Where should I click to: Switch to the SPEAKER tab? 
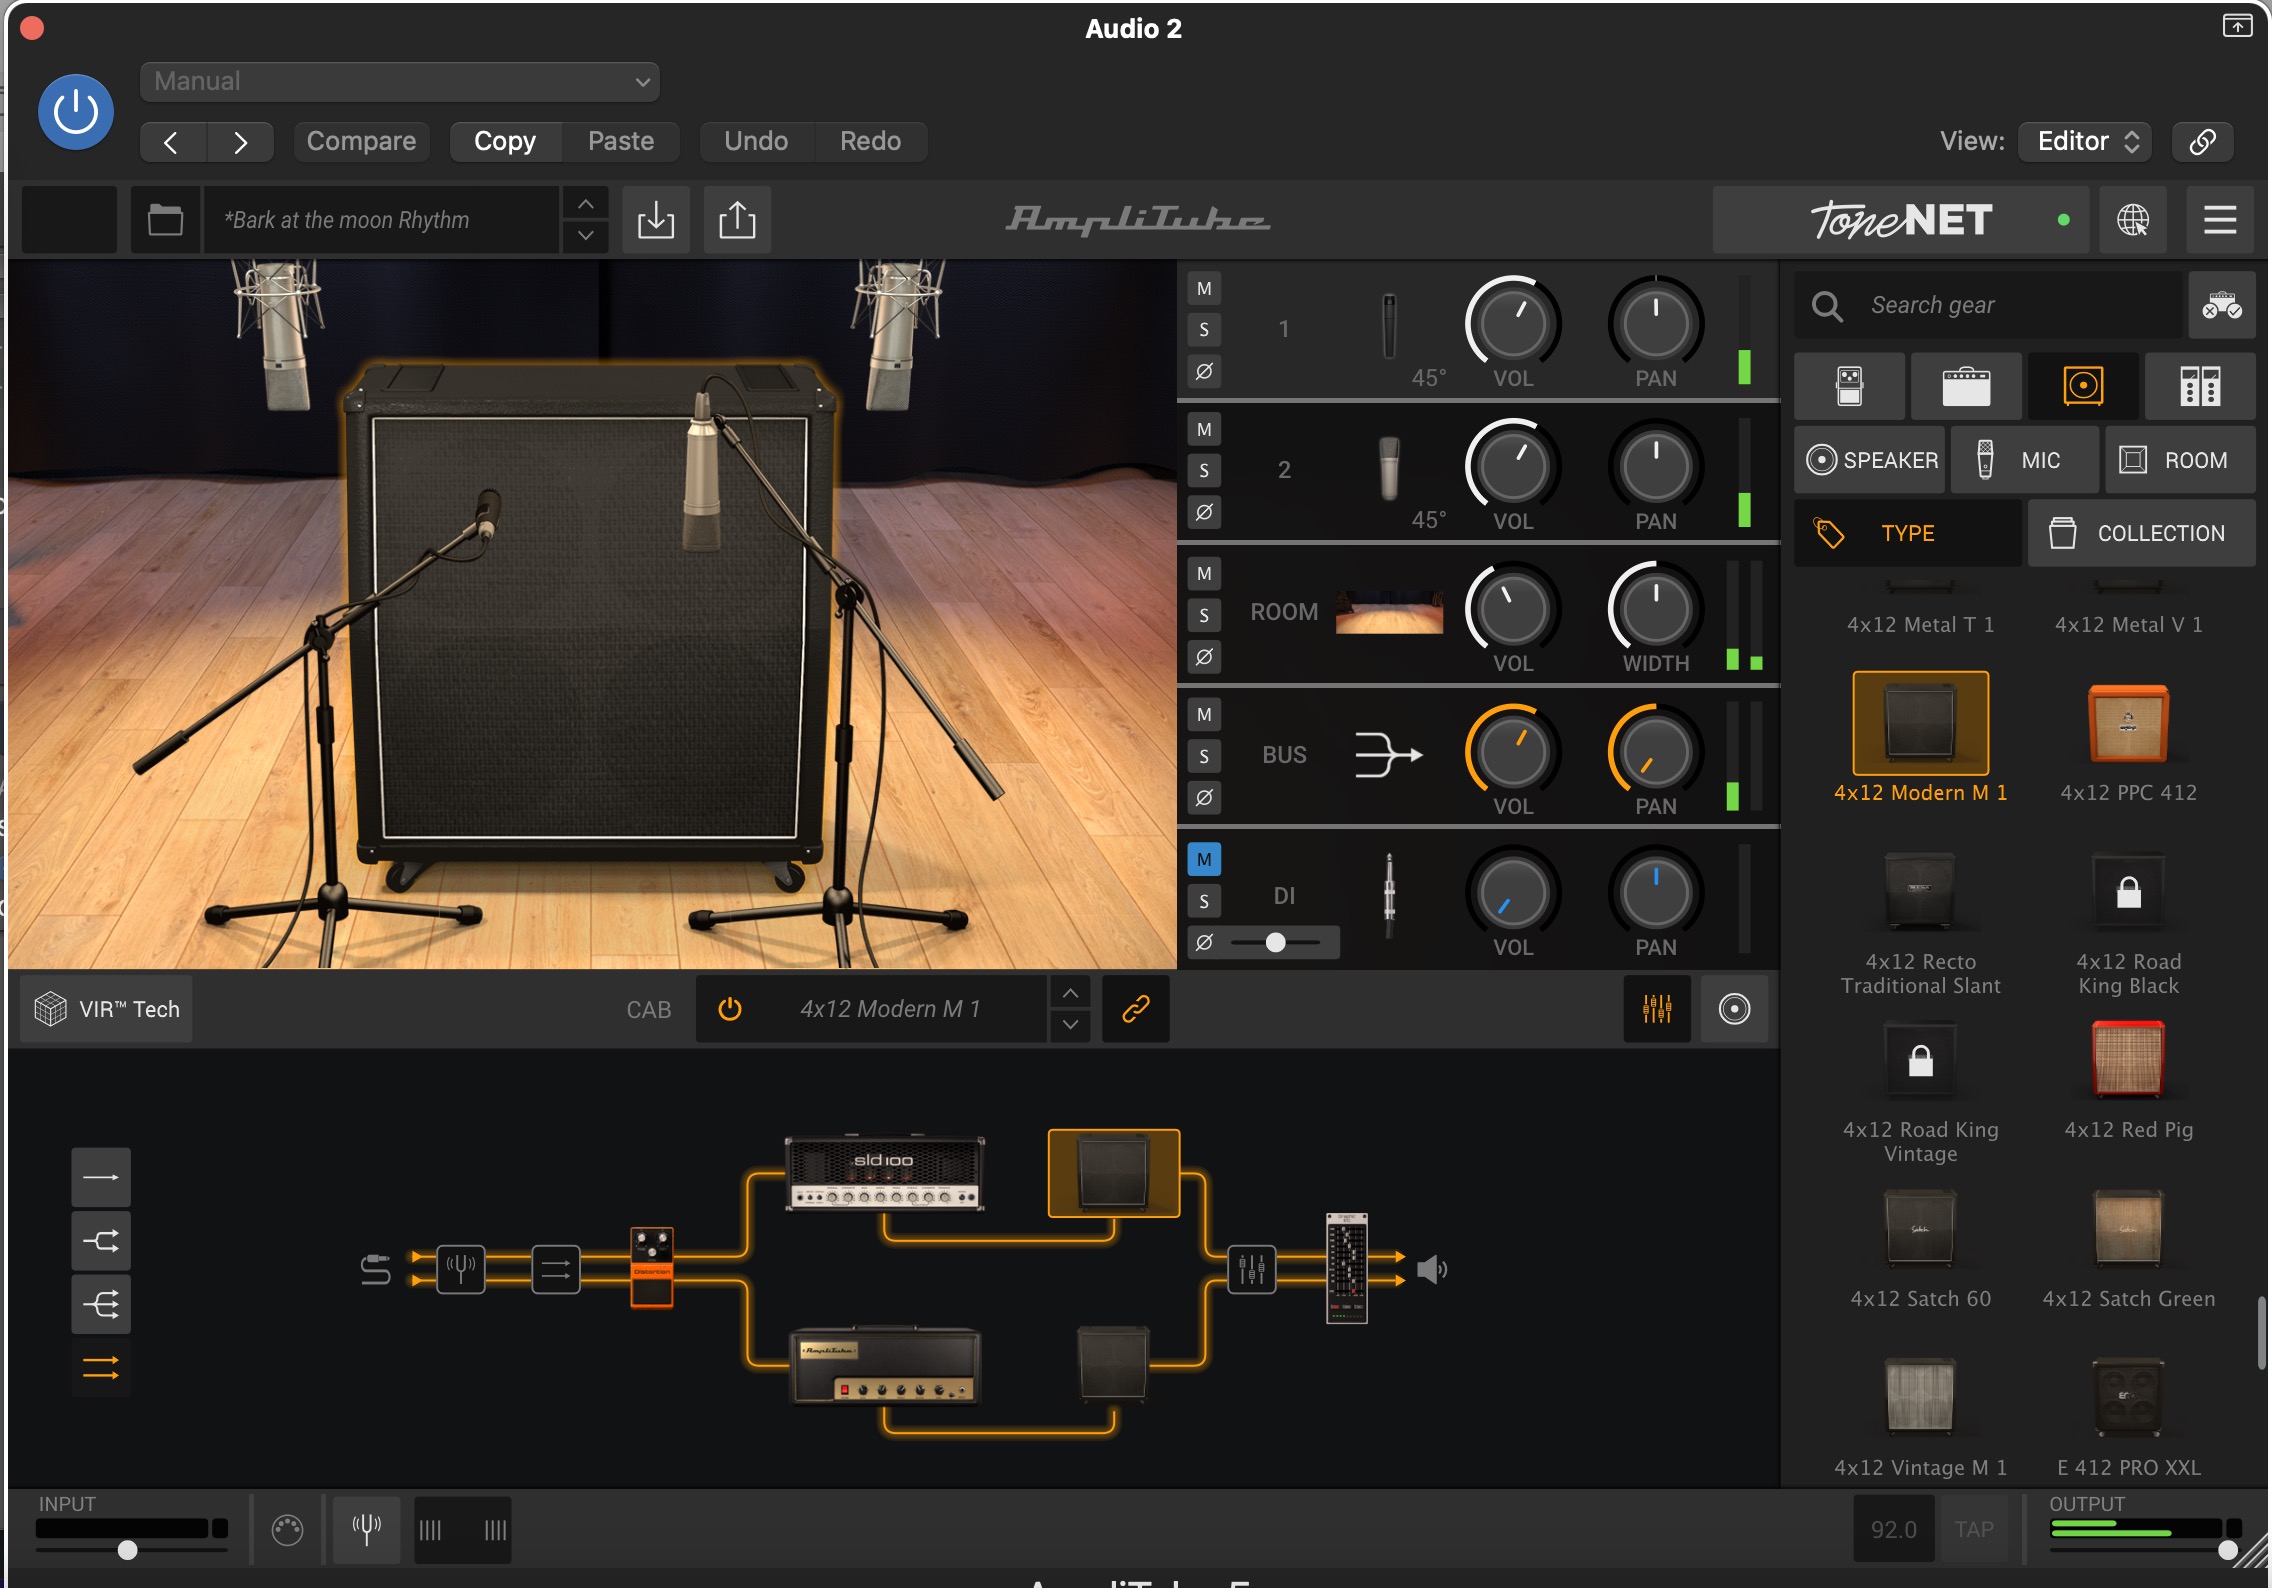click(1870, 460)
